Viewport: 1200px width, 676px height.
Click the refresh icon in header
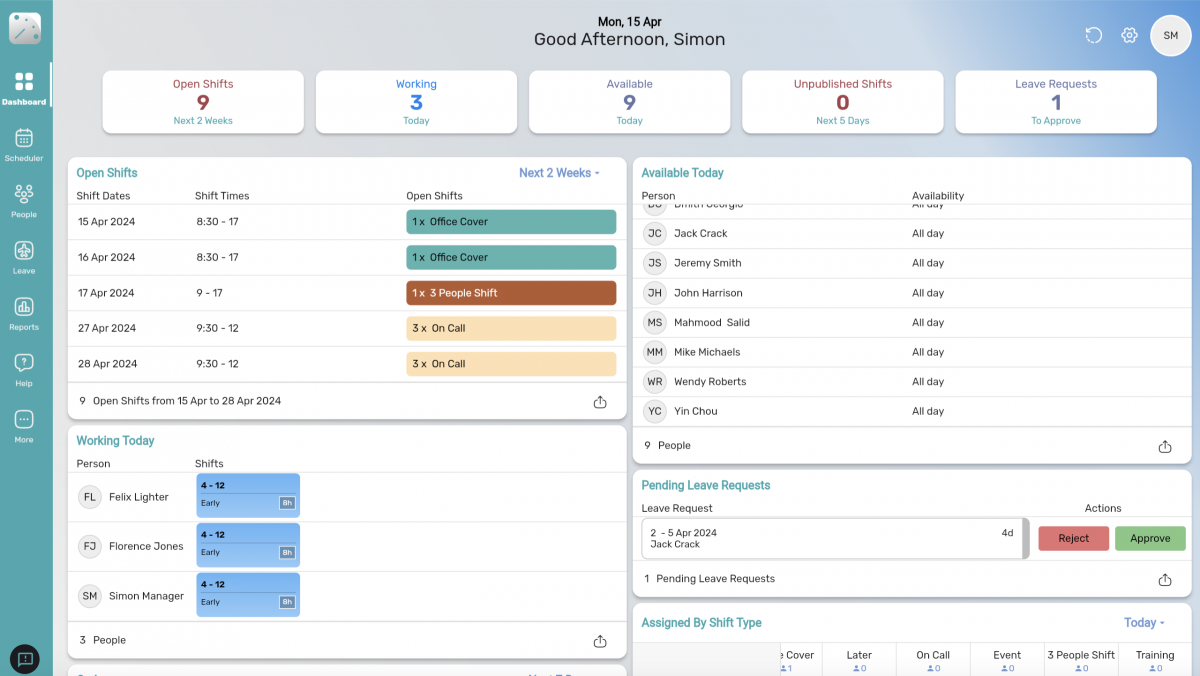(x=1094, y=36)
